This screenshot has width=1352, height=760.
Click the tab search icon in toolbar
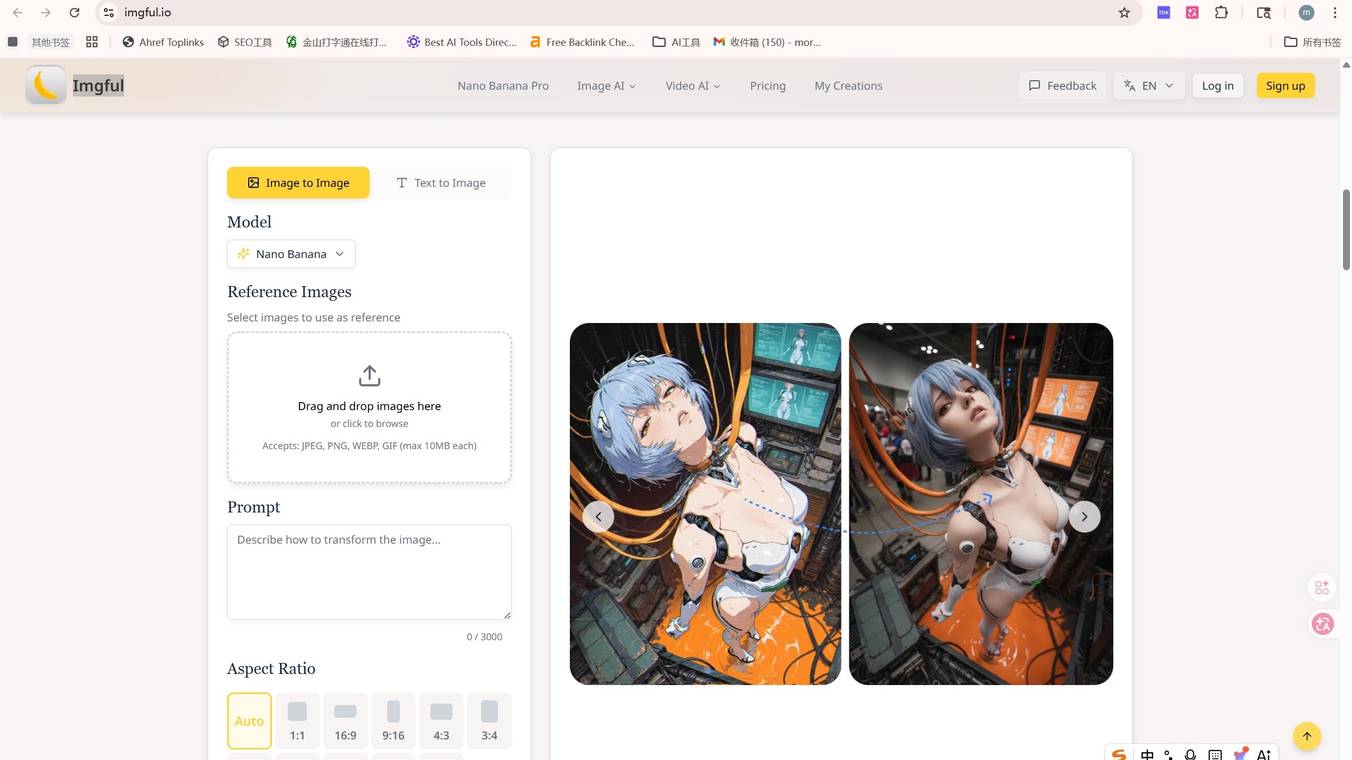(x=1264, y=13)
